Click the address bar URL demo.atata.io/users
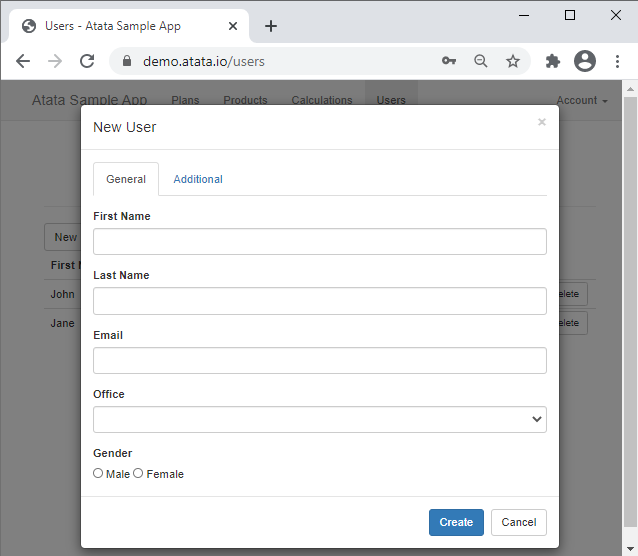This screenshot has height=556, width=638. pyautogui.click(x=203, y=61)
